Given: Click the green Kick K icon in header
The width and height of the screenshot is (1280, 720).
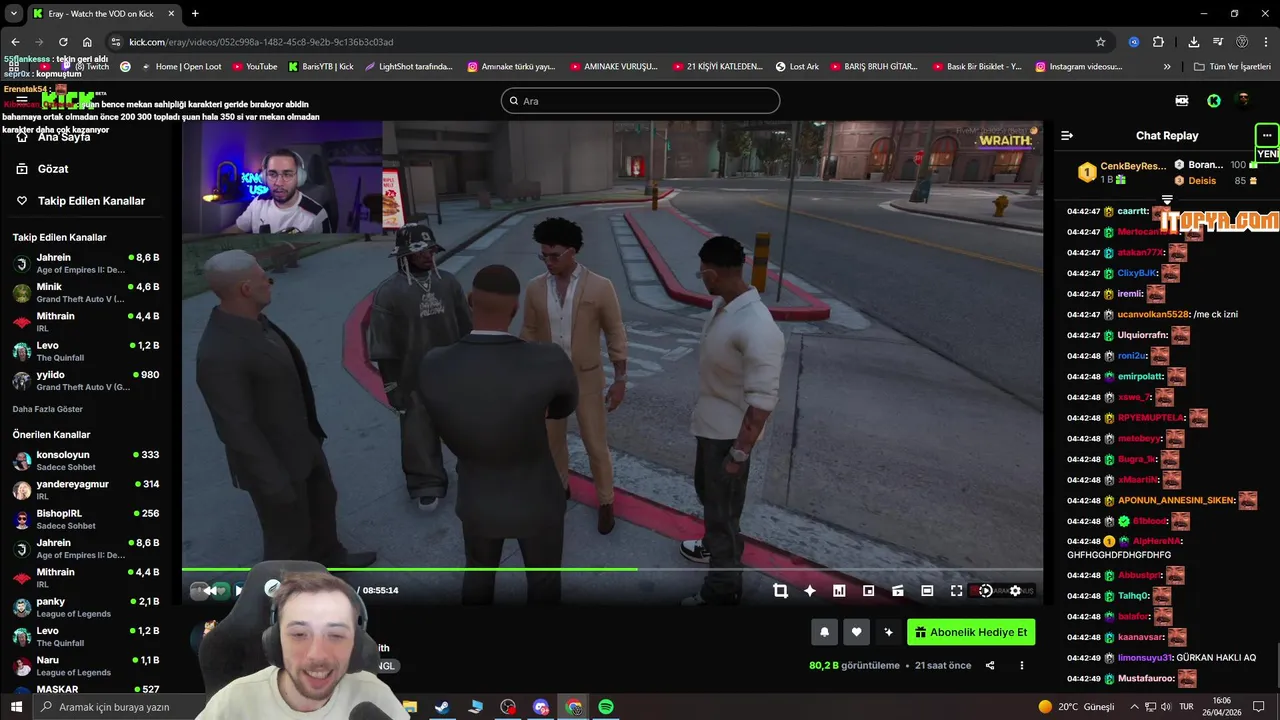Looking at the screenshot, I should [1213, 101].
